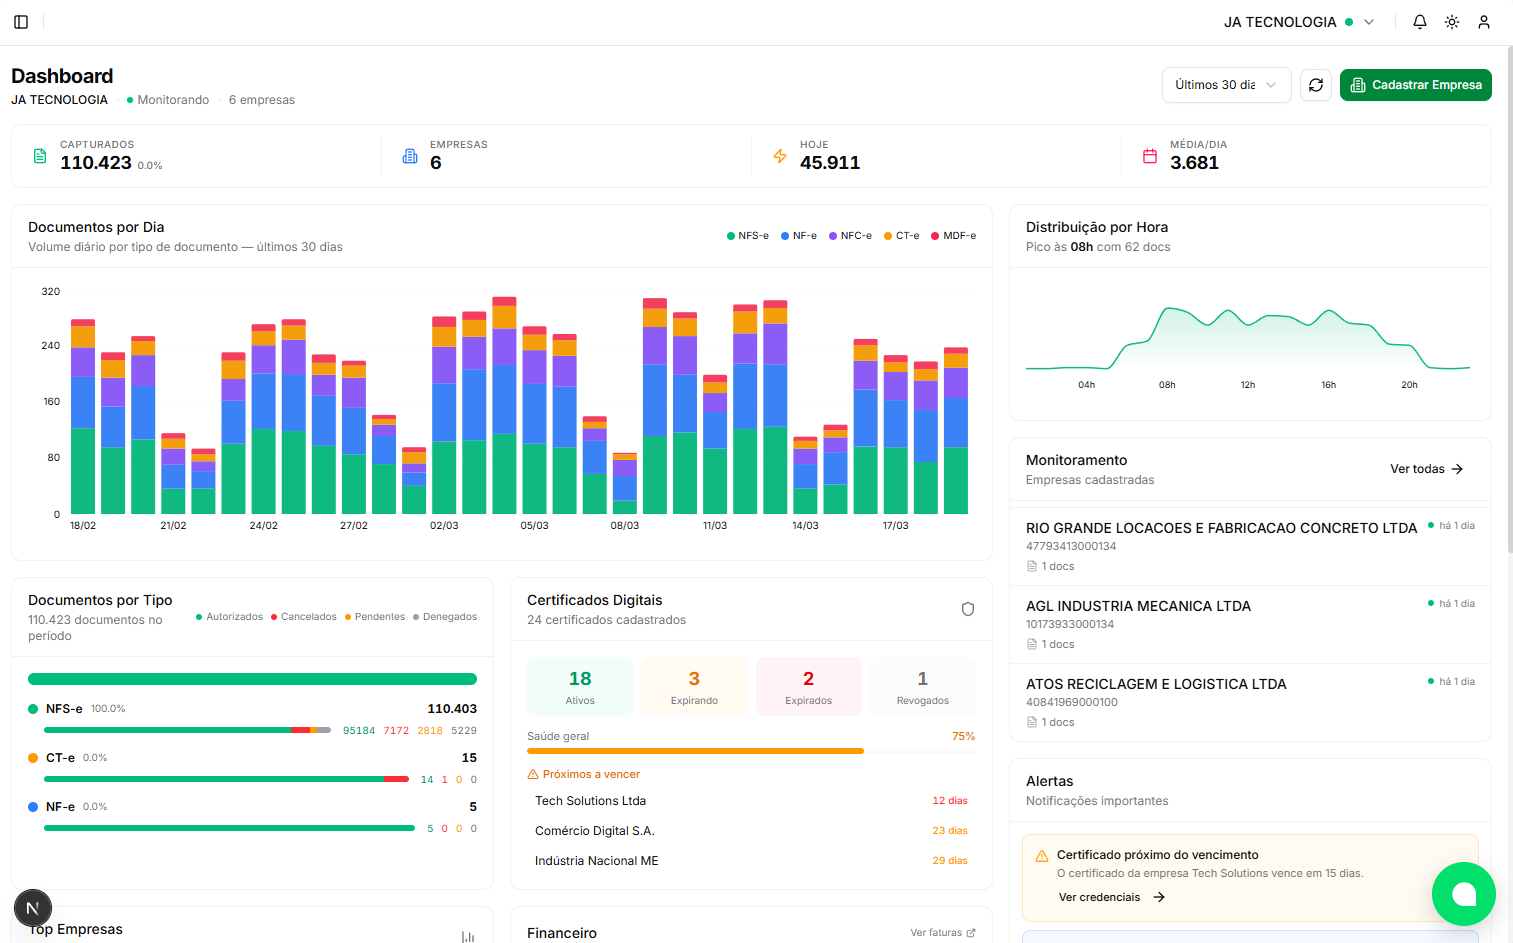Toggle NFC-e series in chart legend
1513x943 pixels.
click(x=850, y=236)
